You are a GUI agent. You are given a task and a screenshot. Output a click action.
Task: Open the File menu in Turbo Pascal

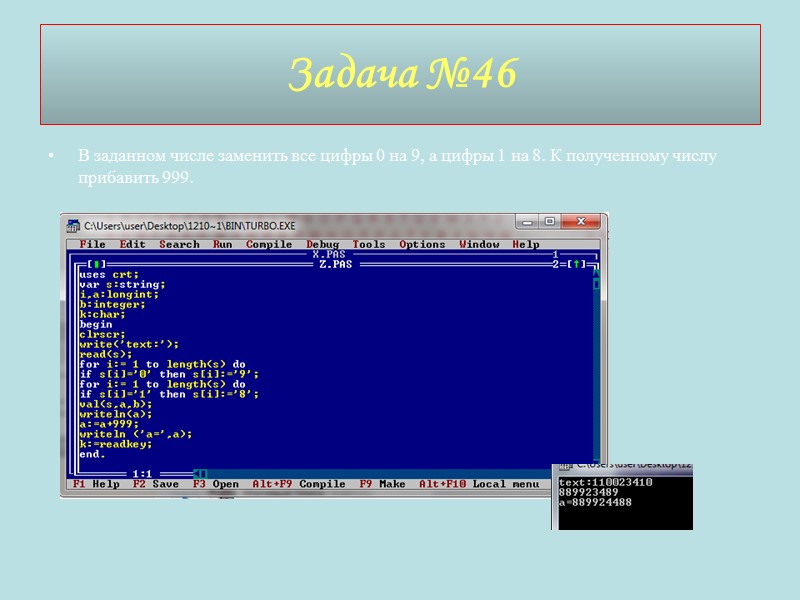click(x=92, y=244)
